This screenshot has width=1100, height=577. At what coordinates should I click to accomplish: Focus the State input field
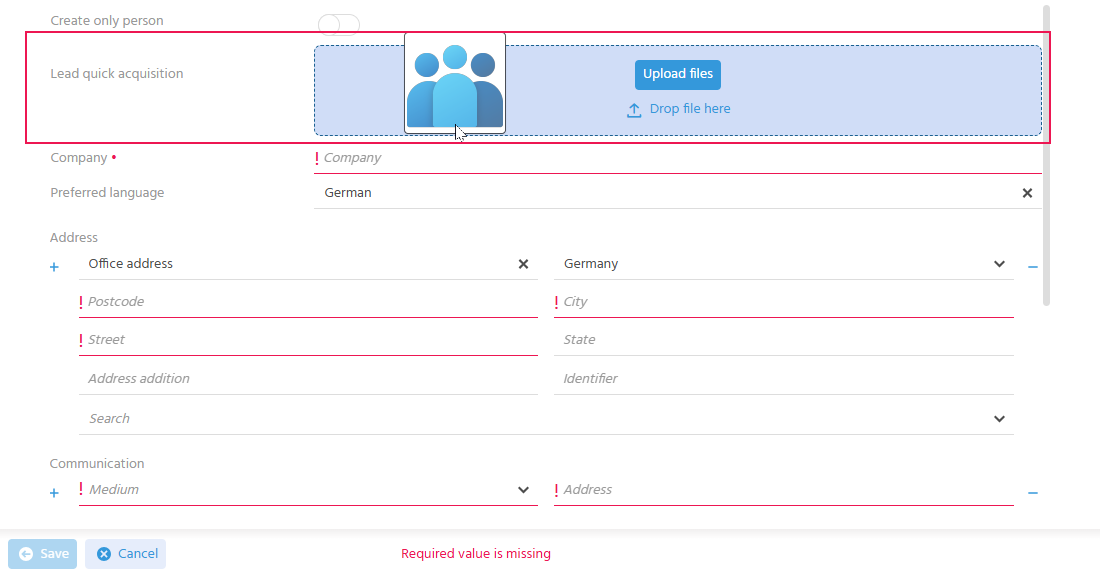coord(784,340)
